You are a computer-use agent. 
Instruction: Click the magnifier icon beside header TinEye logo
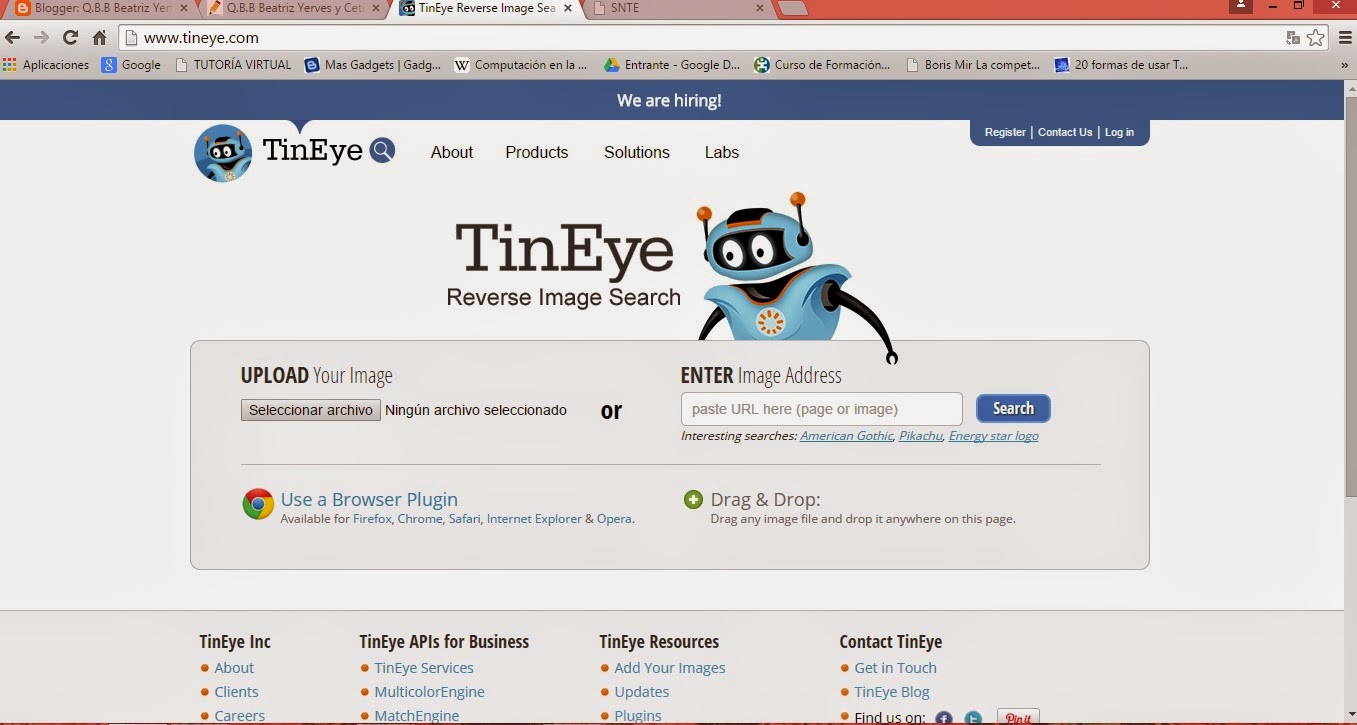382,151
